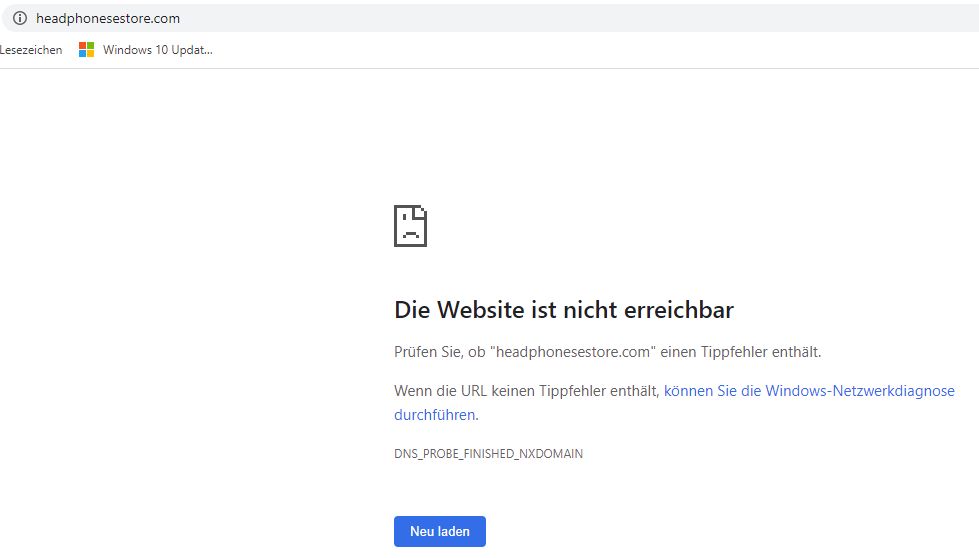Open the Windows 10 Update bookmark

pyautogui.click(x=145, y=50)
